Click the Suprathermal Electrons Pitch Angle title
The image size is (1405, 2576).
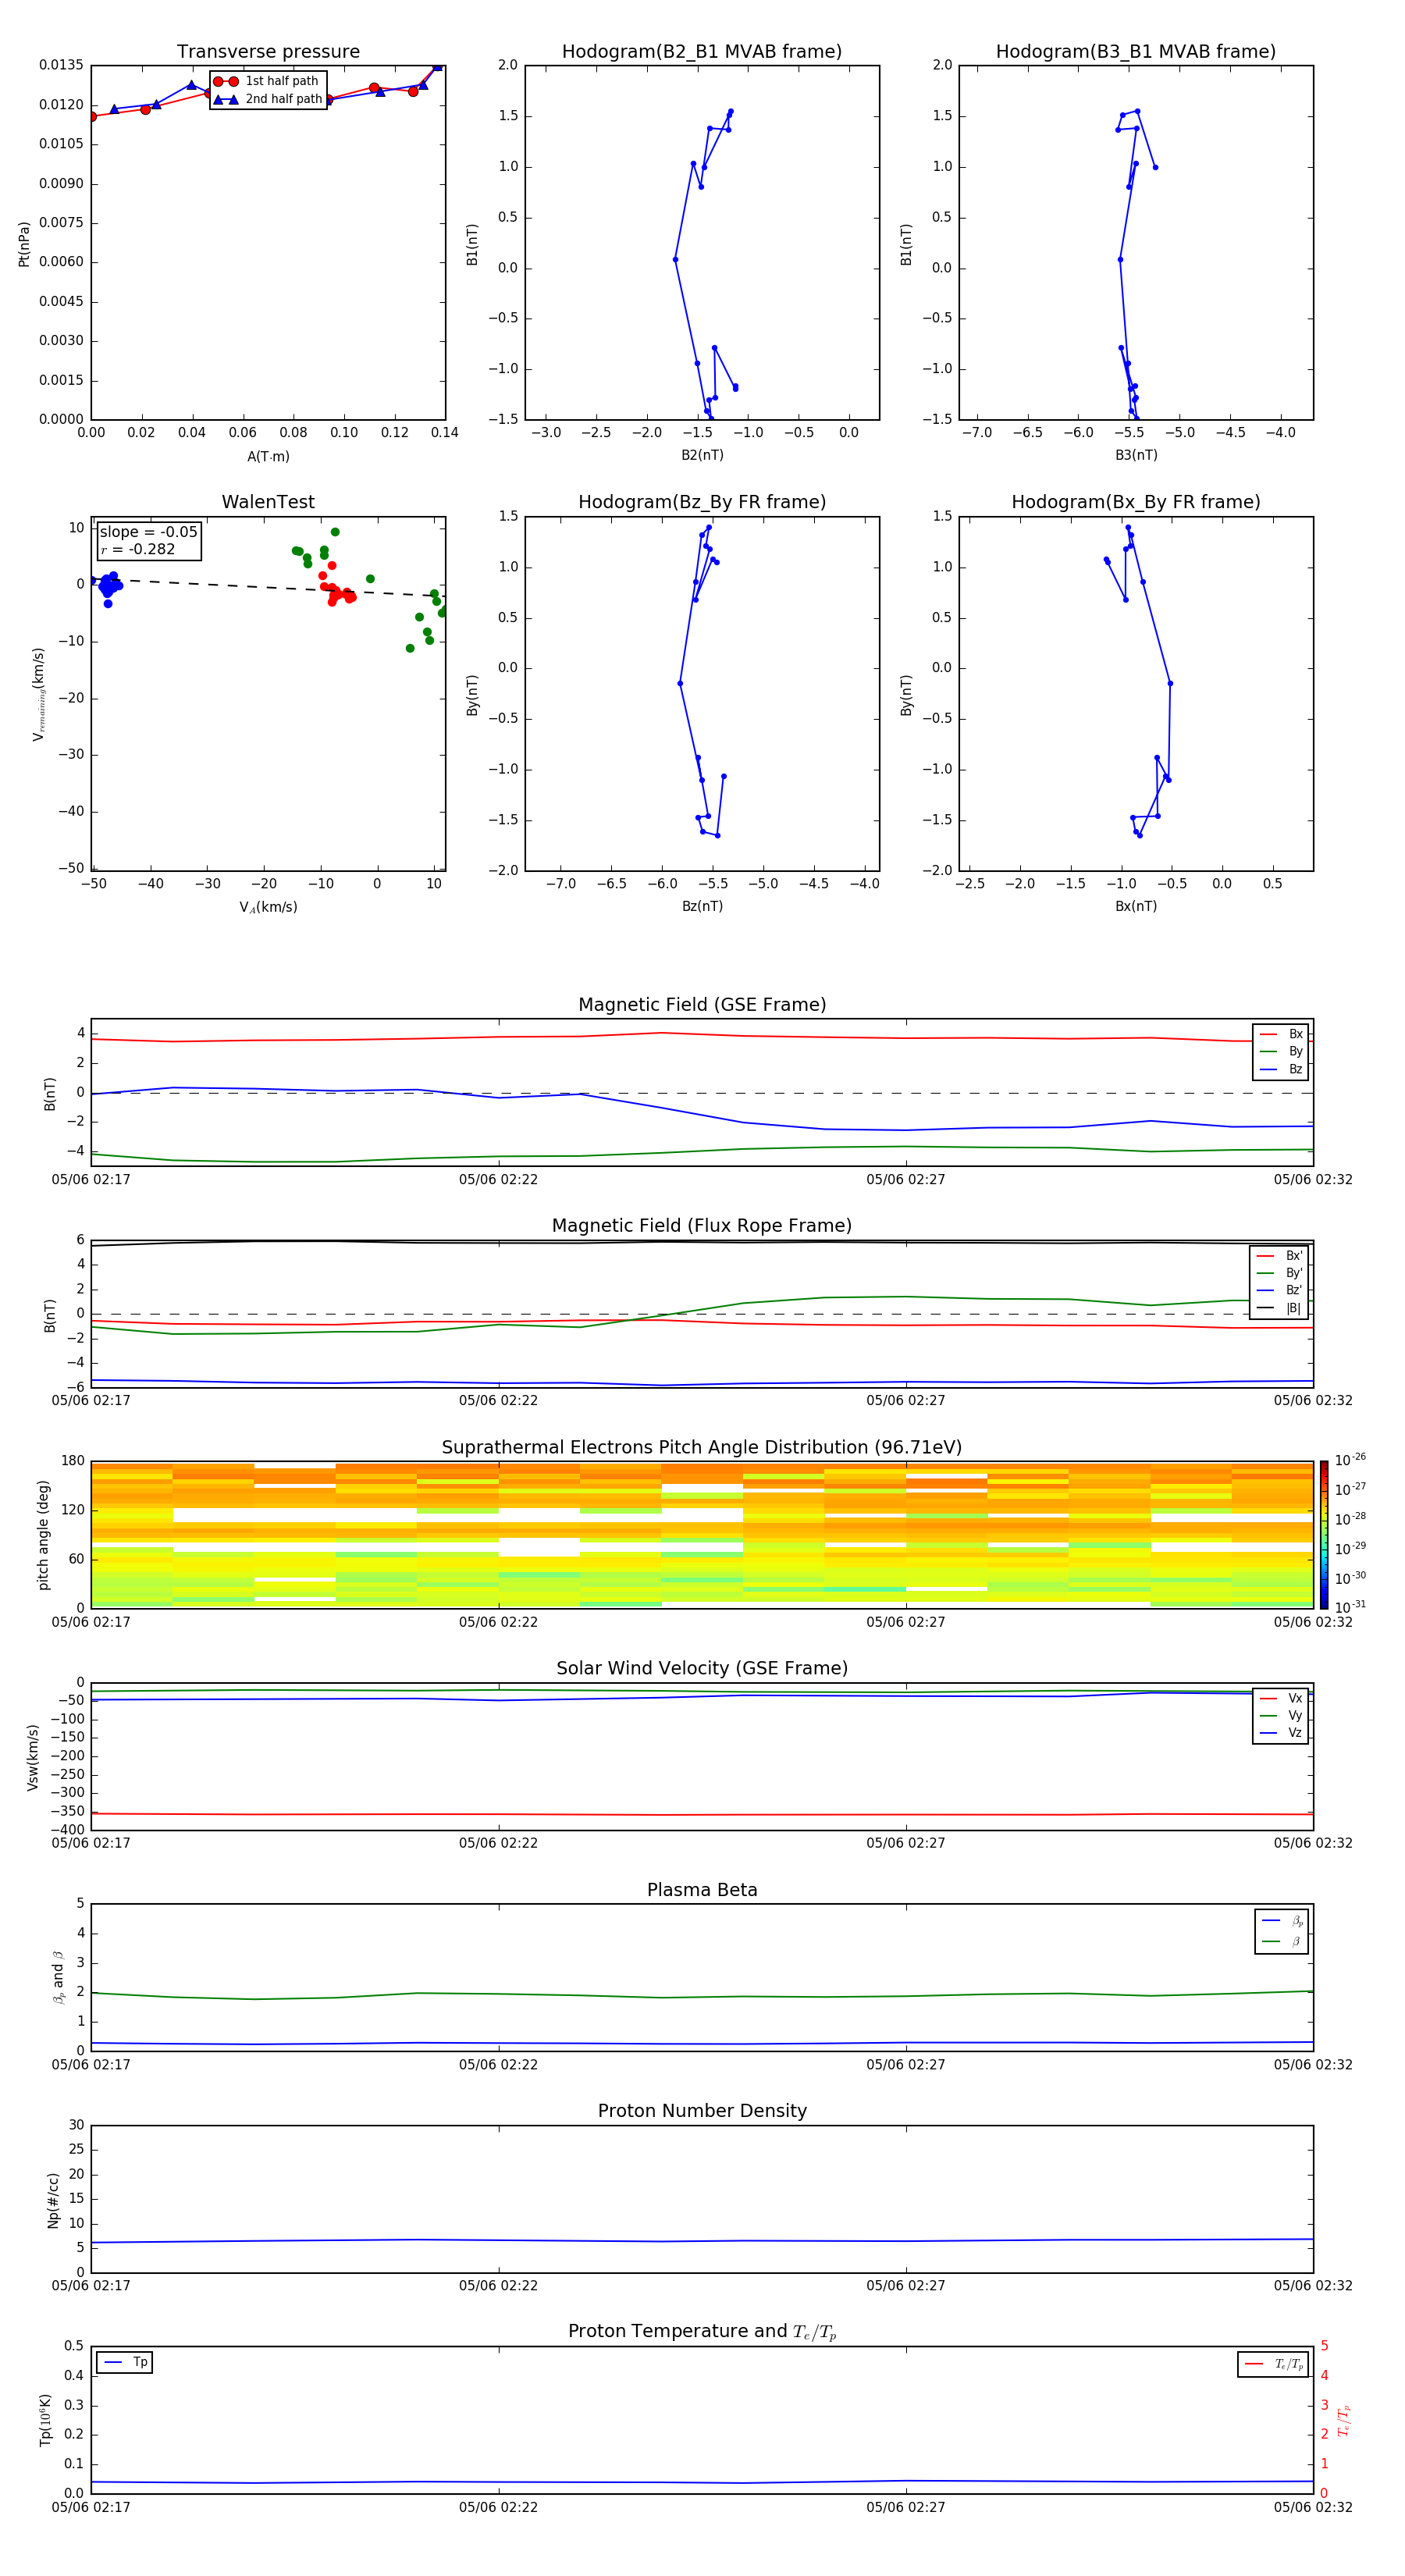(701, 1447)
